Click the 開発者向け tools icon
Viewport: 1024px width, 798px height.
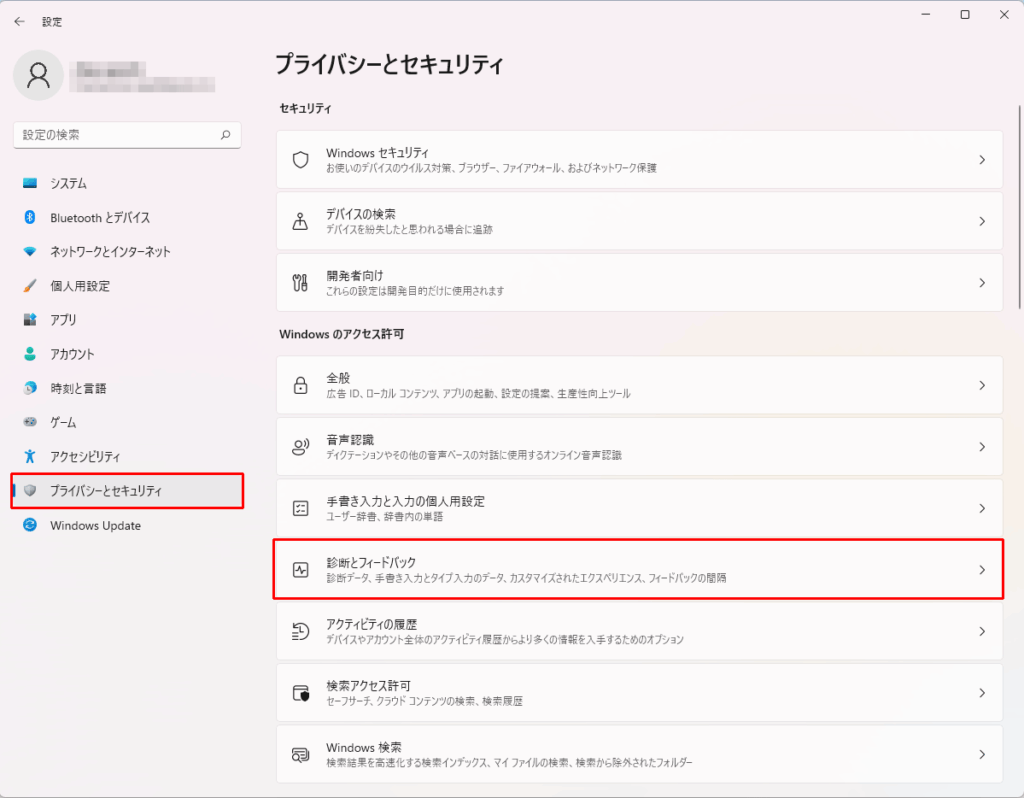tap(300, 283)
